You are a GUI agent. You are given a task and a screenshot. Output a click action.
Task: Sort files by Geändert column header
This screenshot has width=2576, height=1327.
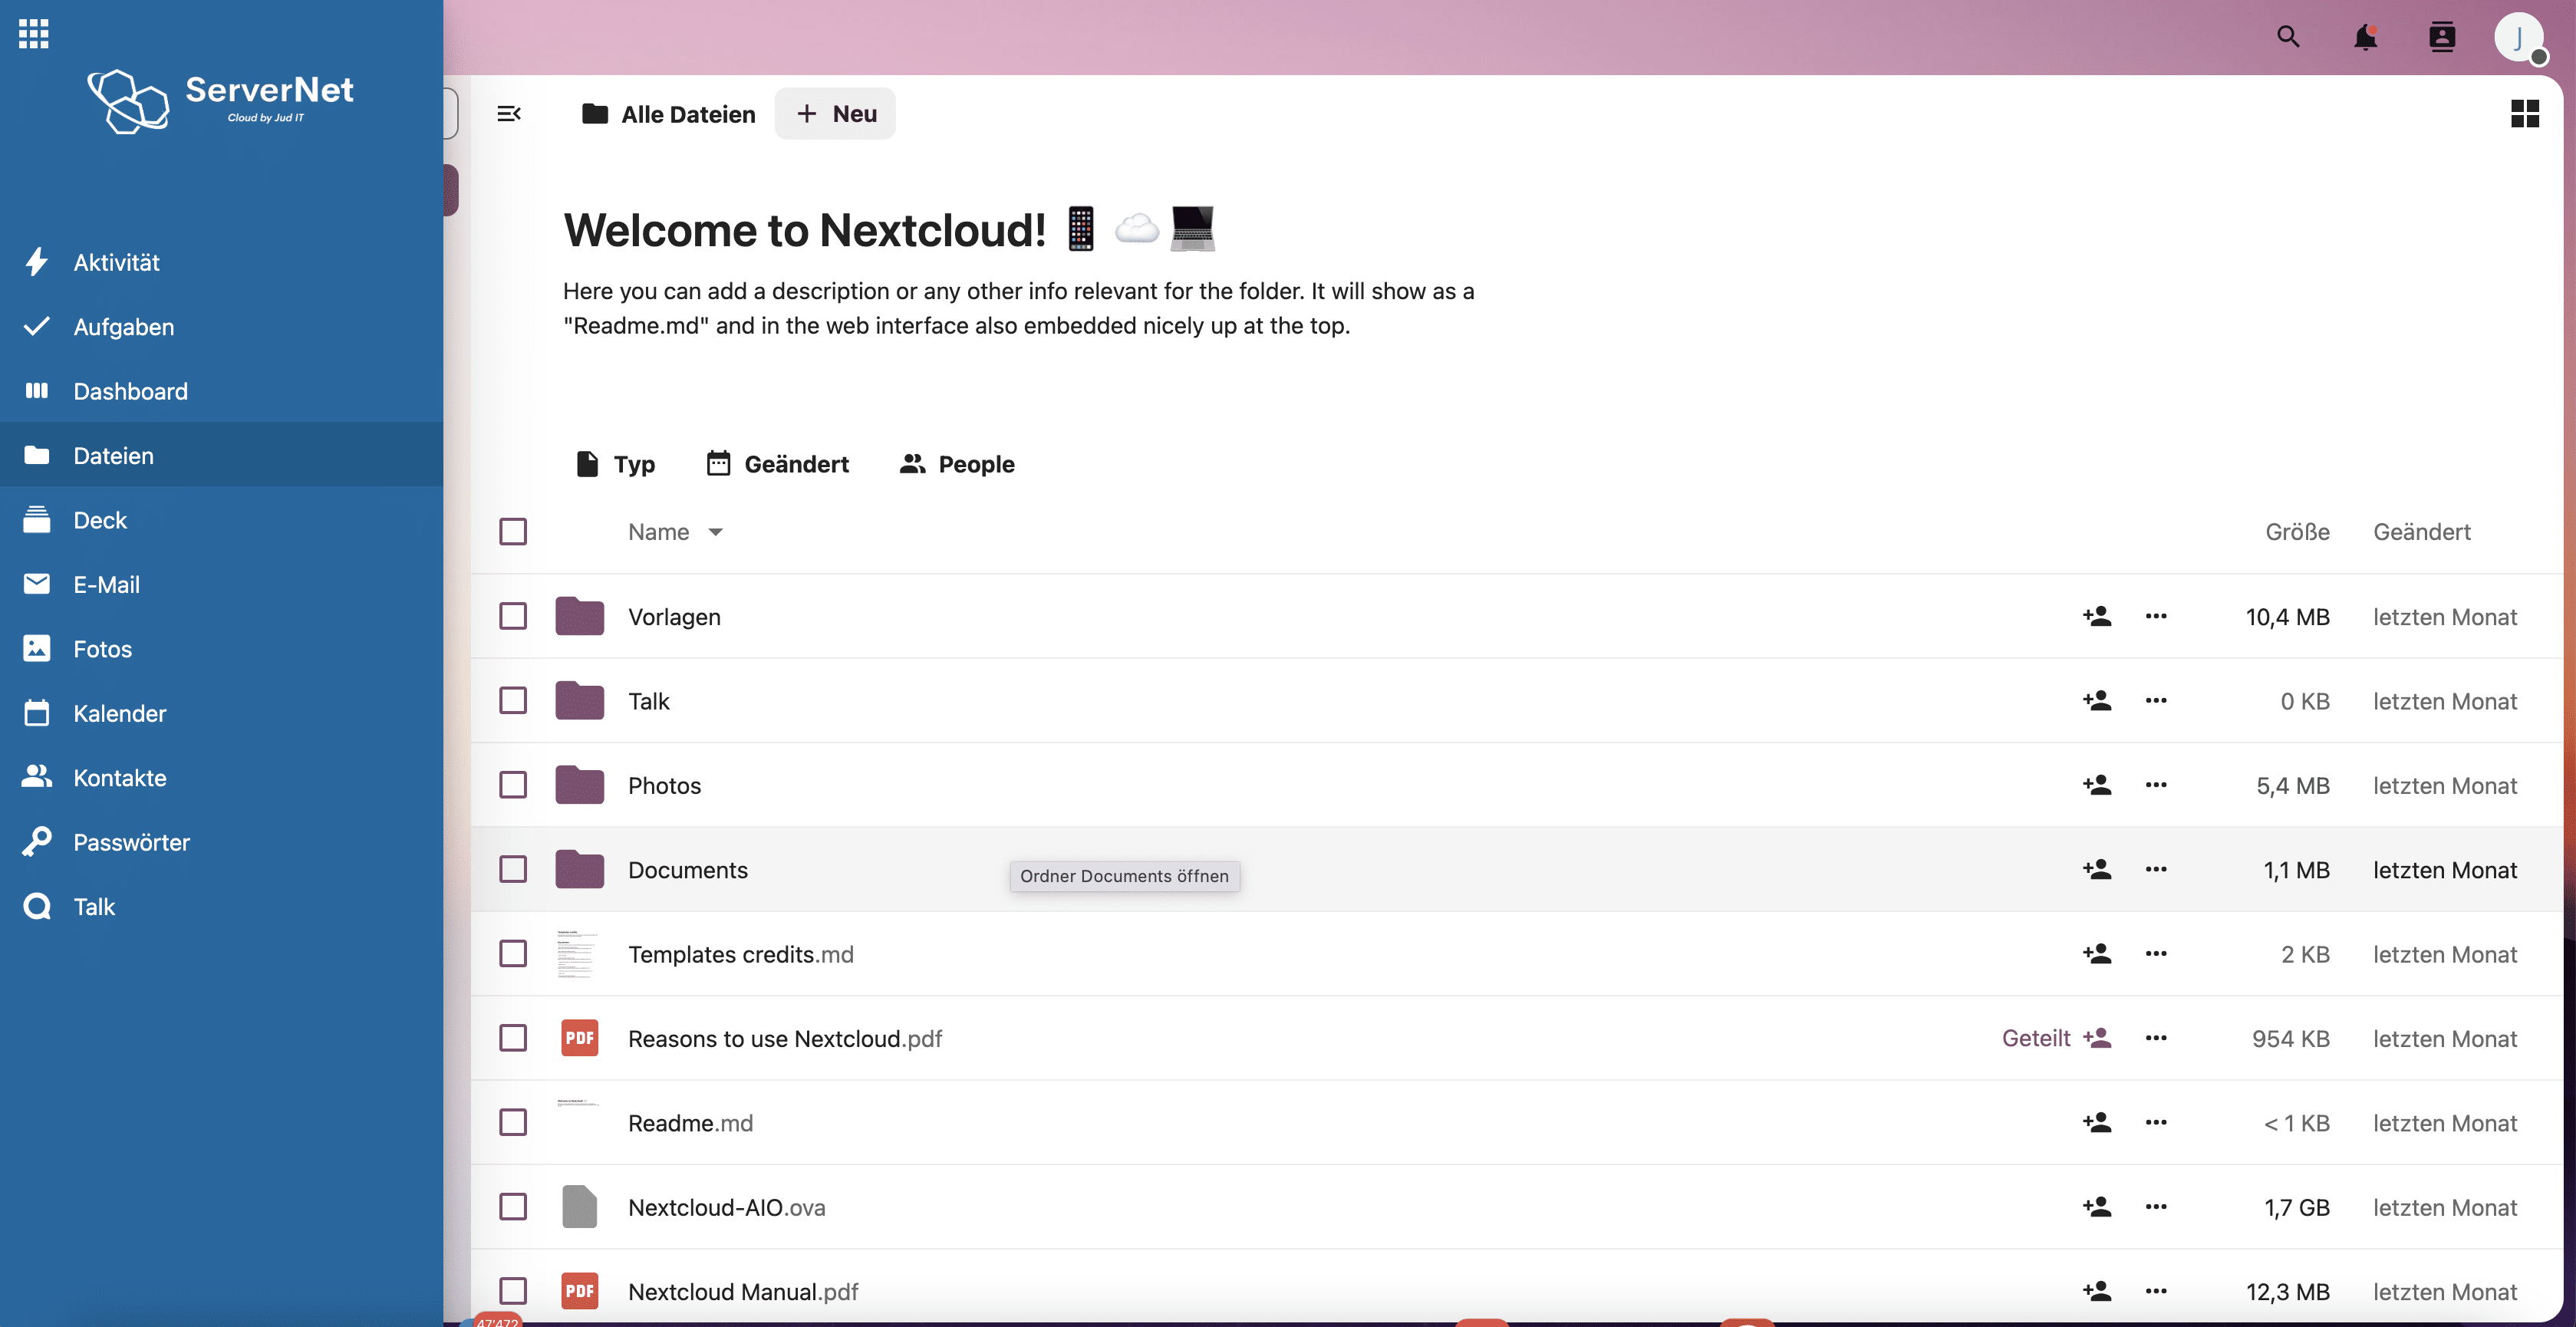point(2421,532)
